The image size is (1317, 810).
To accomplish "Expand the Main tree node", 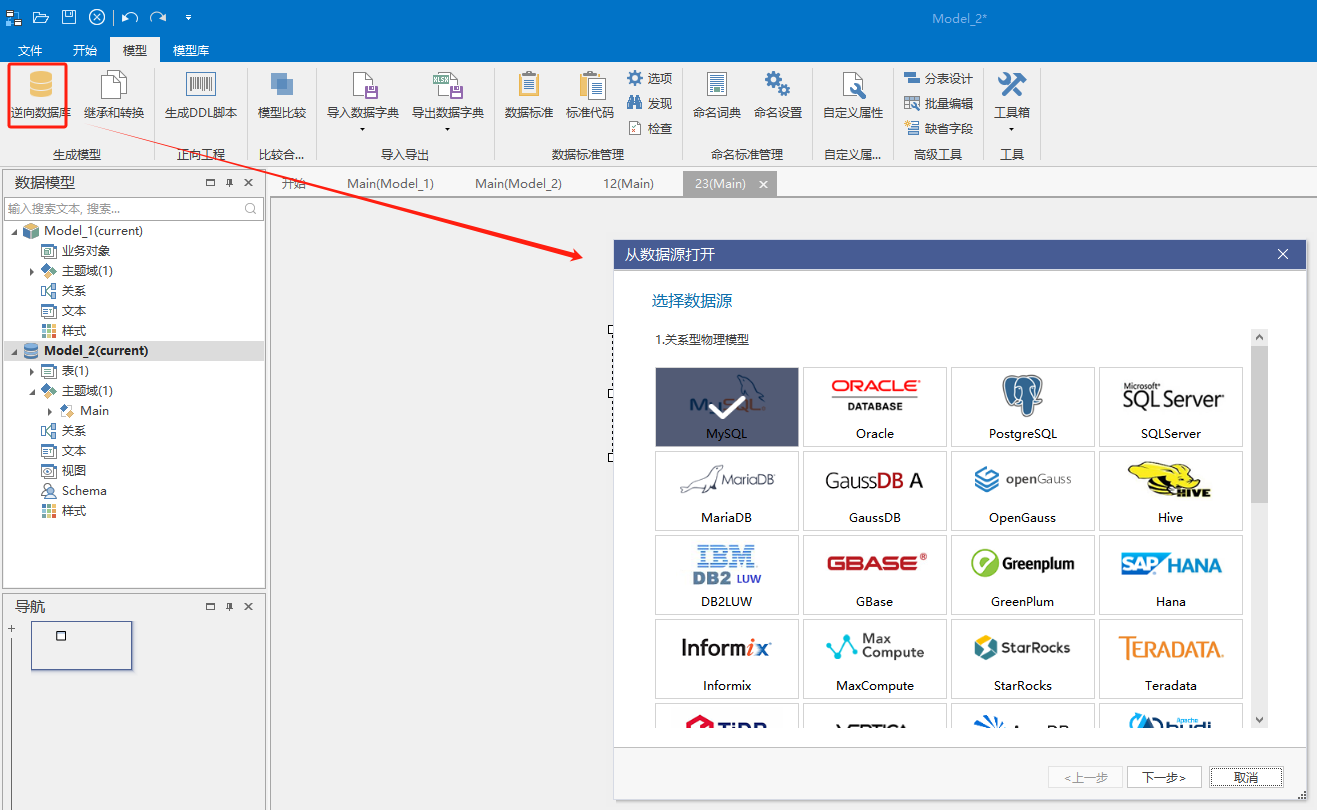I will [x=50, y=411].
